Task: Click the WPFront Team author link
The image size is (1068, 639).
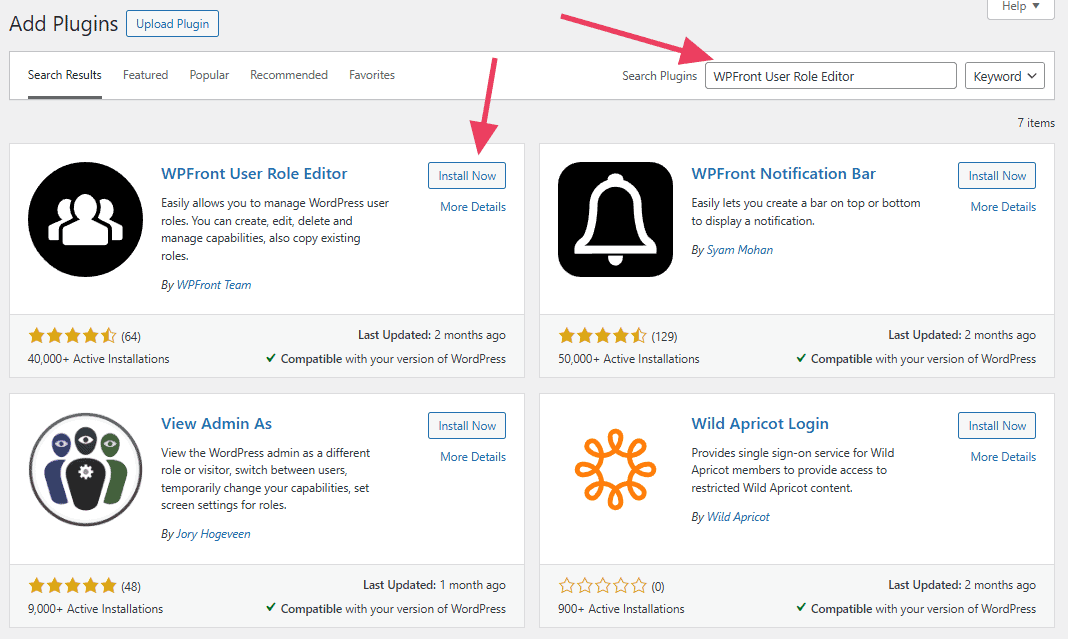Action: (213, 284)
